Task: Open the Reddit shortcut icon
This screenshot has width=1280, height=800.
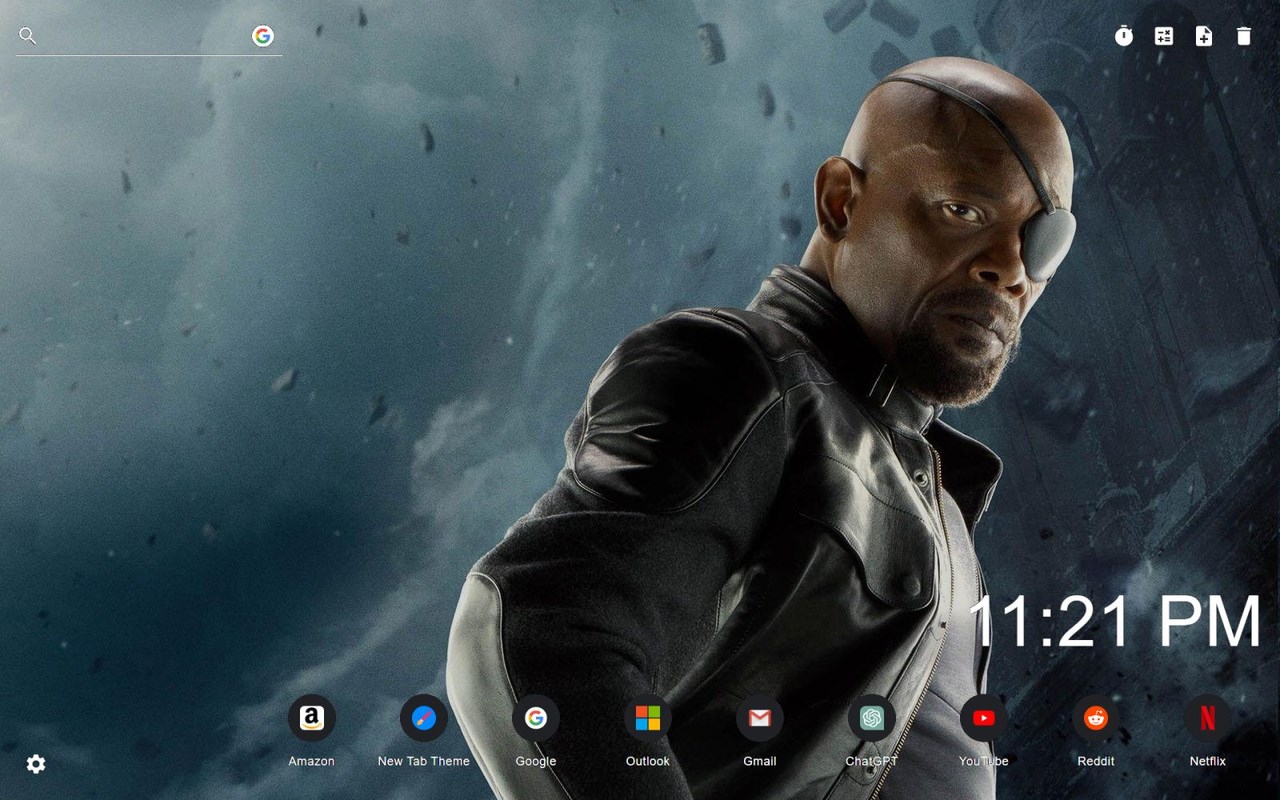Action: click(1096, 718)
